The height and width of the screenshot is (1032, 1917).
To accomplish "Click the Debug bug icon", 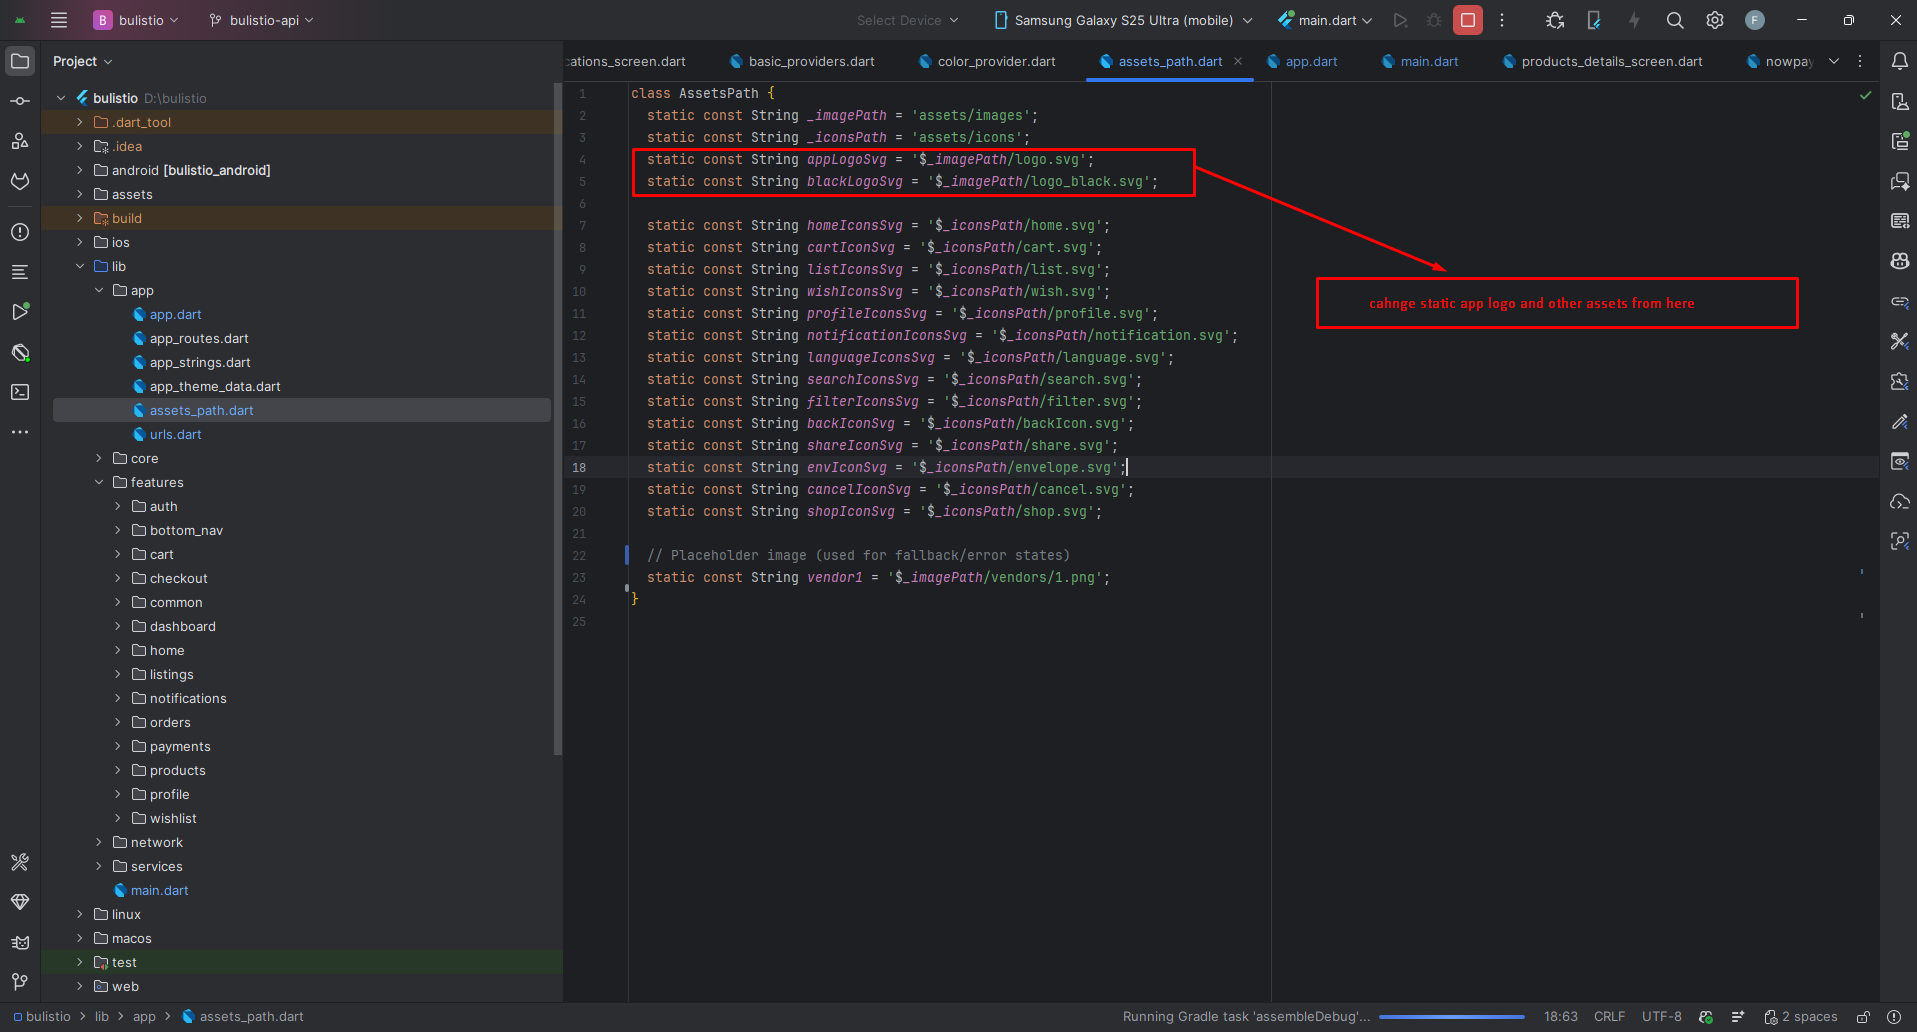I will coord(1434,20).
